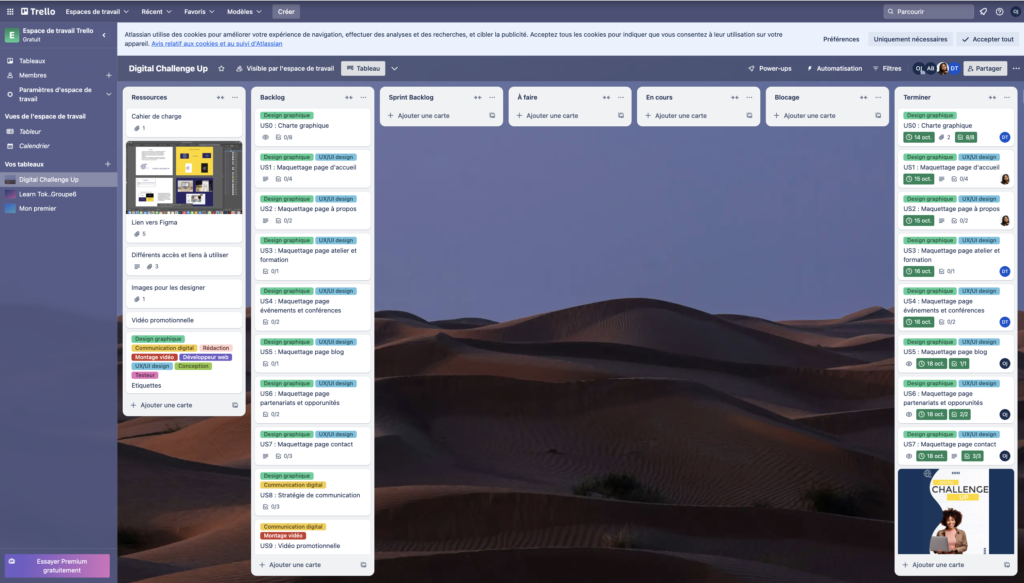
Task: Open the board view switcher chevron
Action: coord(394,69)
